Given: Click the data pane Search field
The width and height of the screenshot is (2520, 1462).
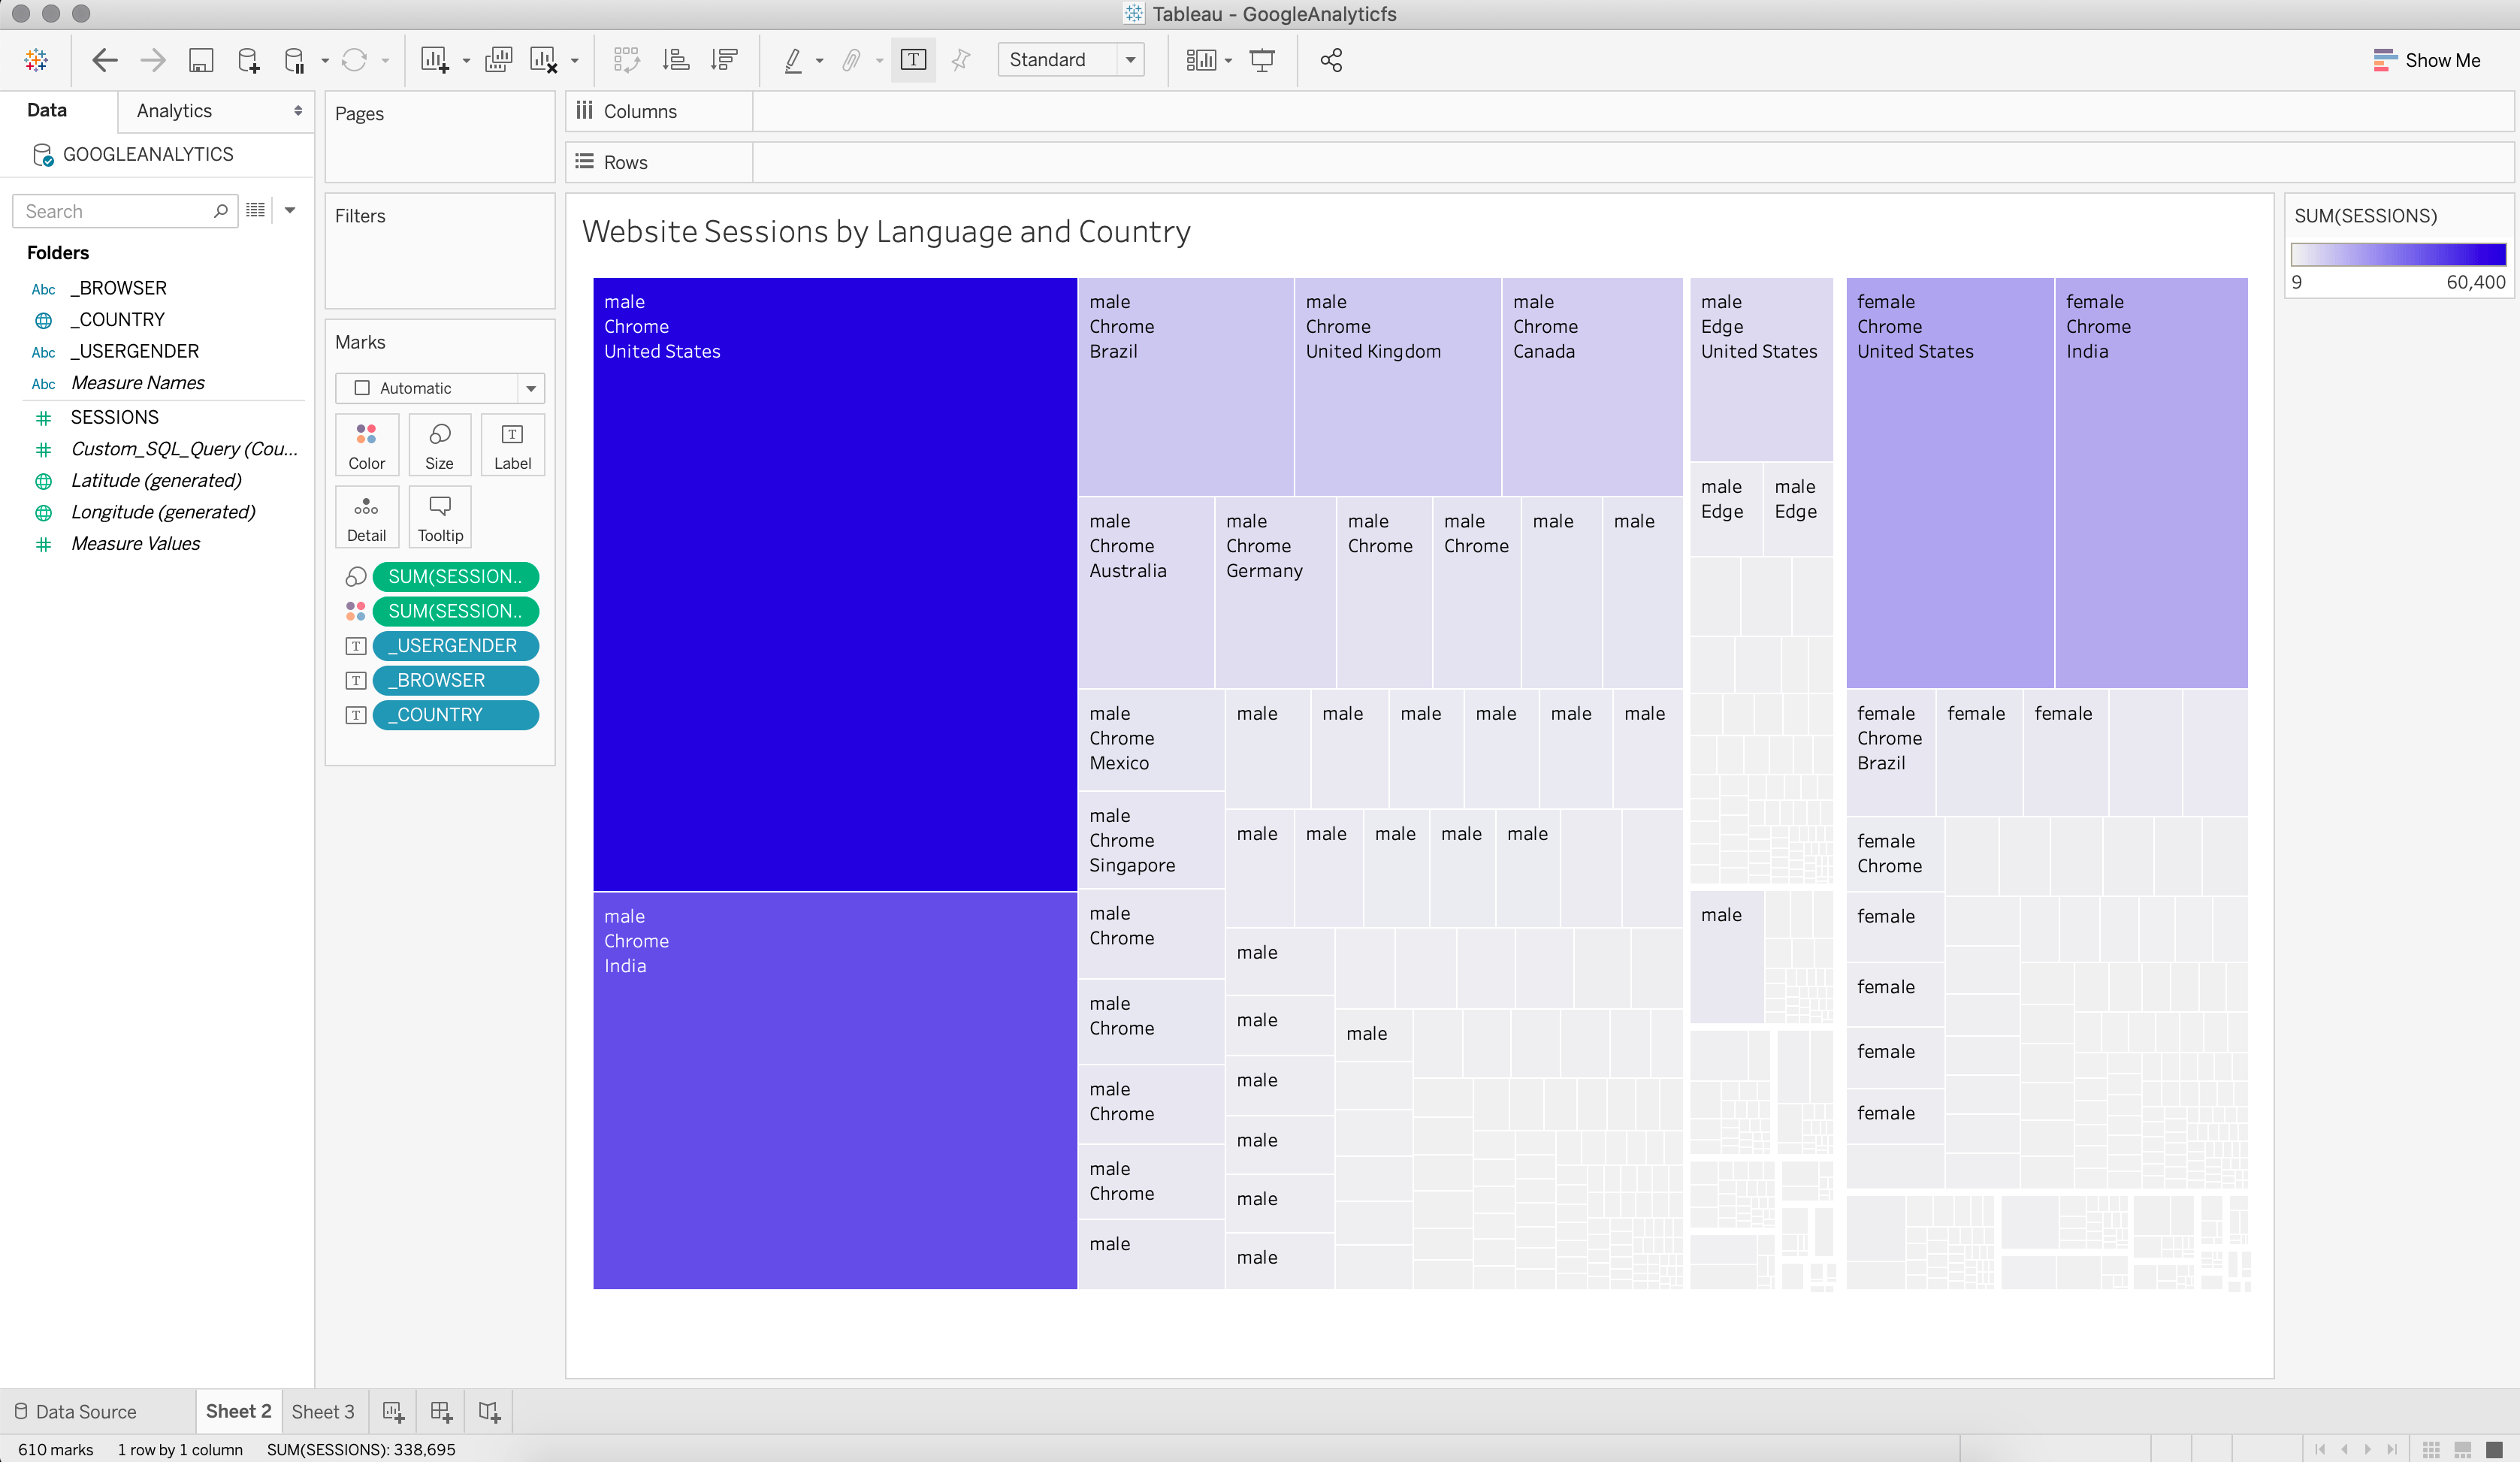Looking at the screenshot, I should (116, 211).
